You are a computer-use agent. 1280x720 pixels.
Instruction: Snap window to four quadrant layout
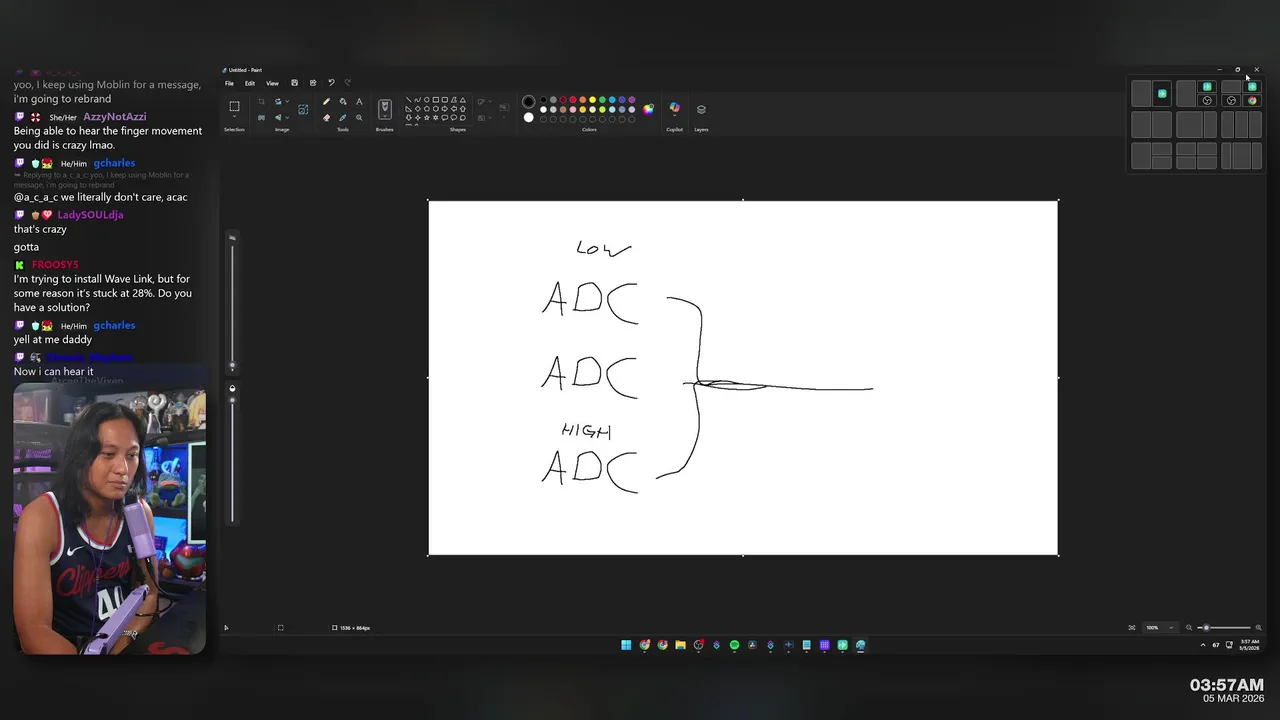1196,156
